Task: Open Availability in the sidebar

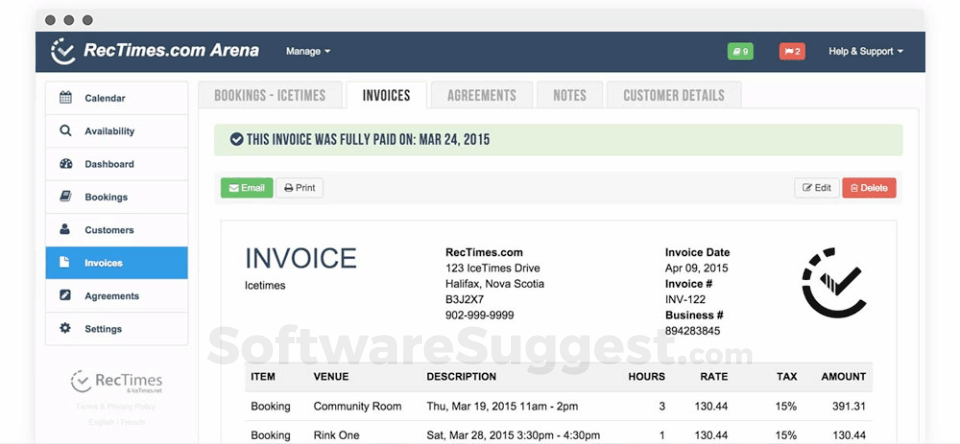Action: [x=116, y=131]
